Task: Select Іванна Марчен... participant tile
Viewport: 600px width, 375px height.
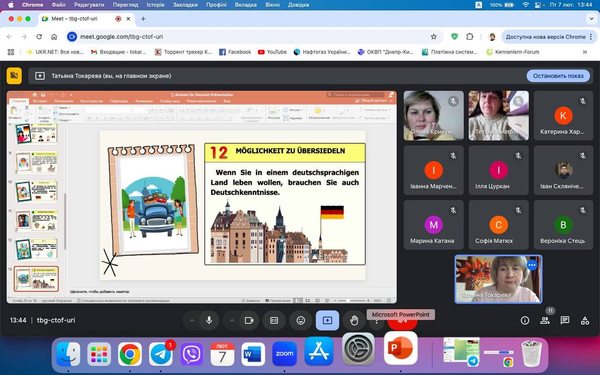Action: tap(434, 170)
